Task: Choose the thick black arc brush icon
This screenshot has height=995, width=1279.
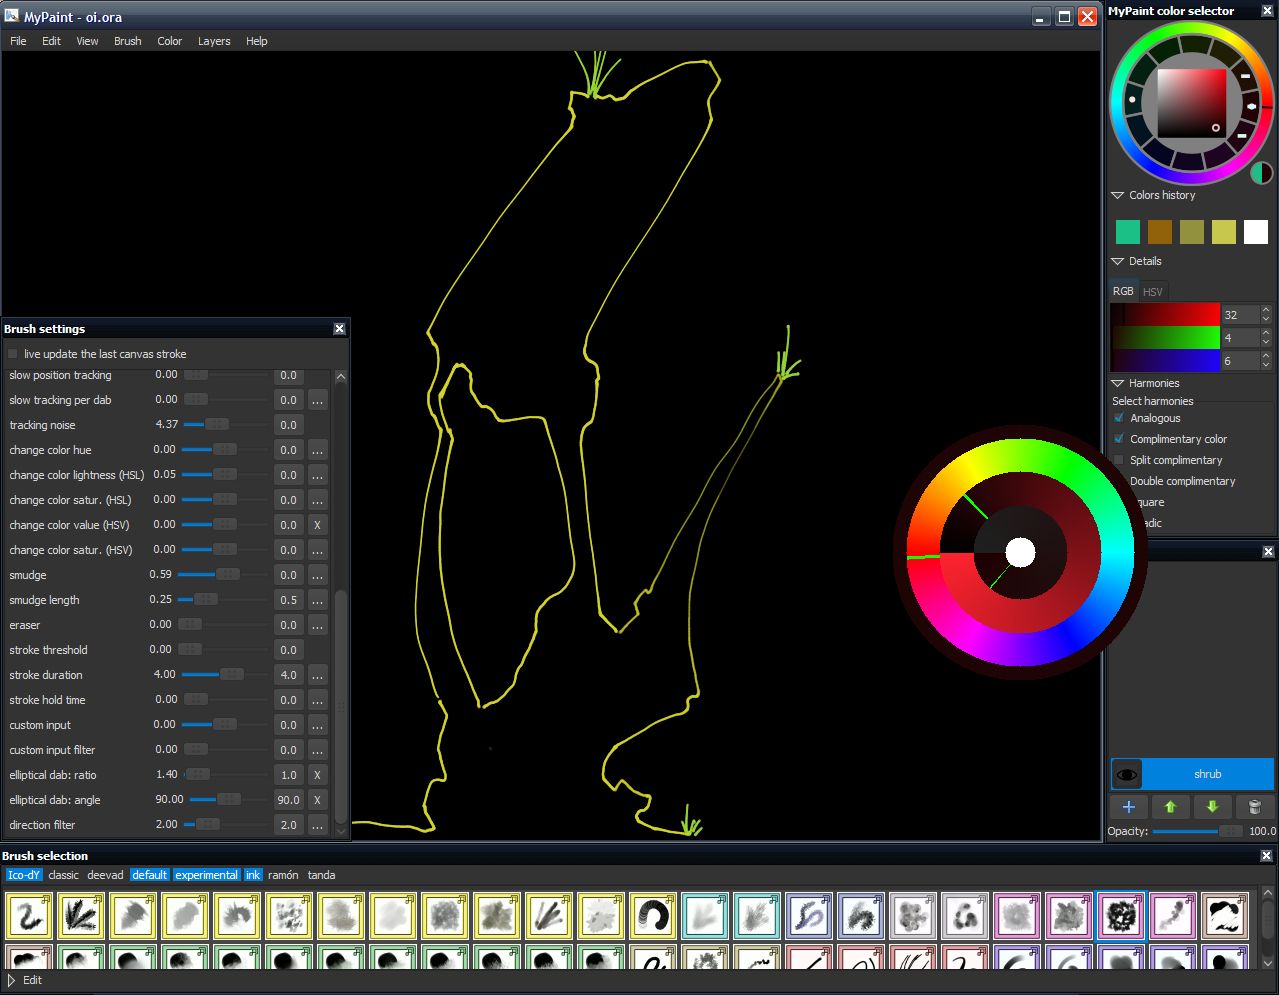Action: point(653,916)
